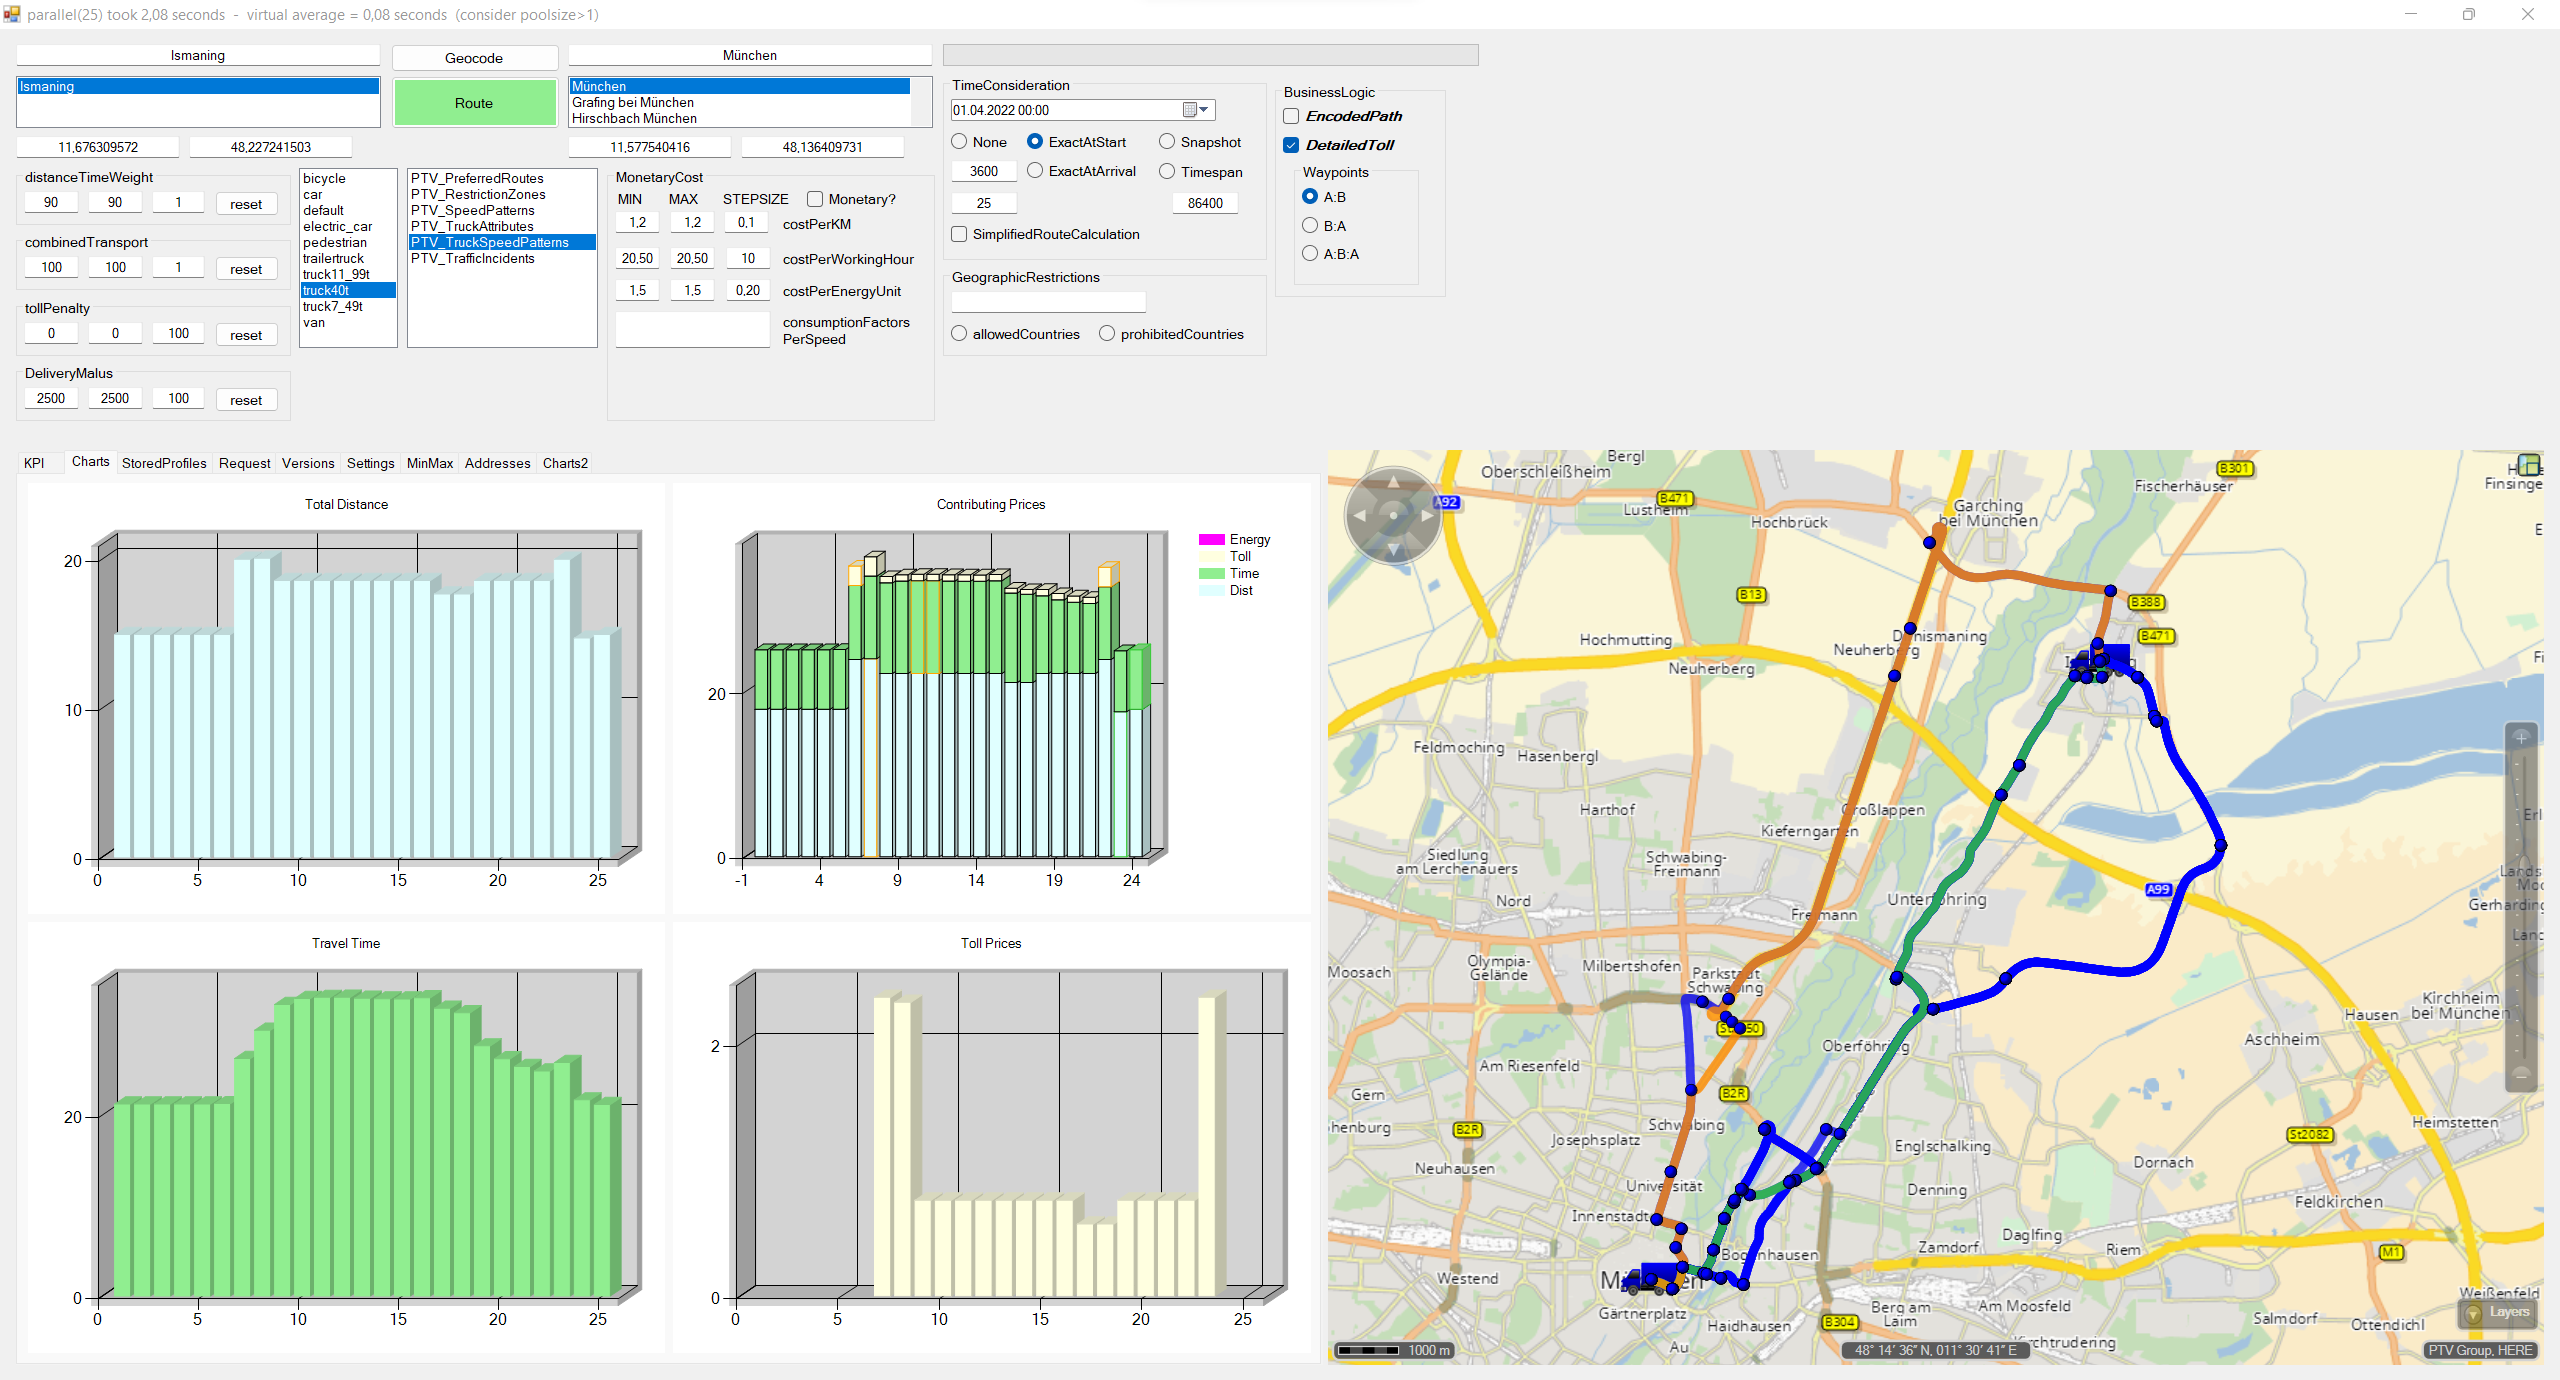This screenshot has height=1380, width=2560.
Task: Pan the map down with navigation arrow
Action: tap(1393, 550)
